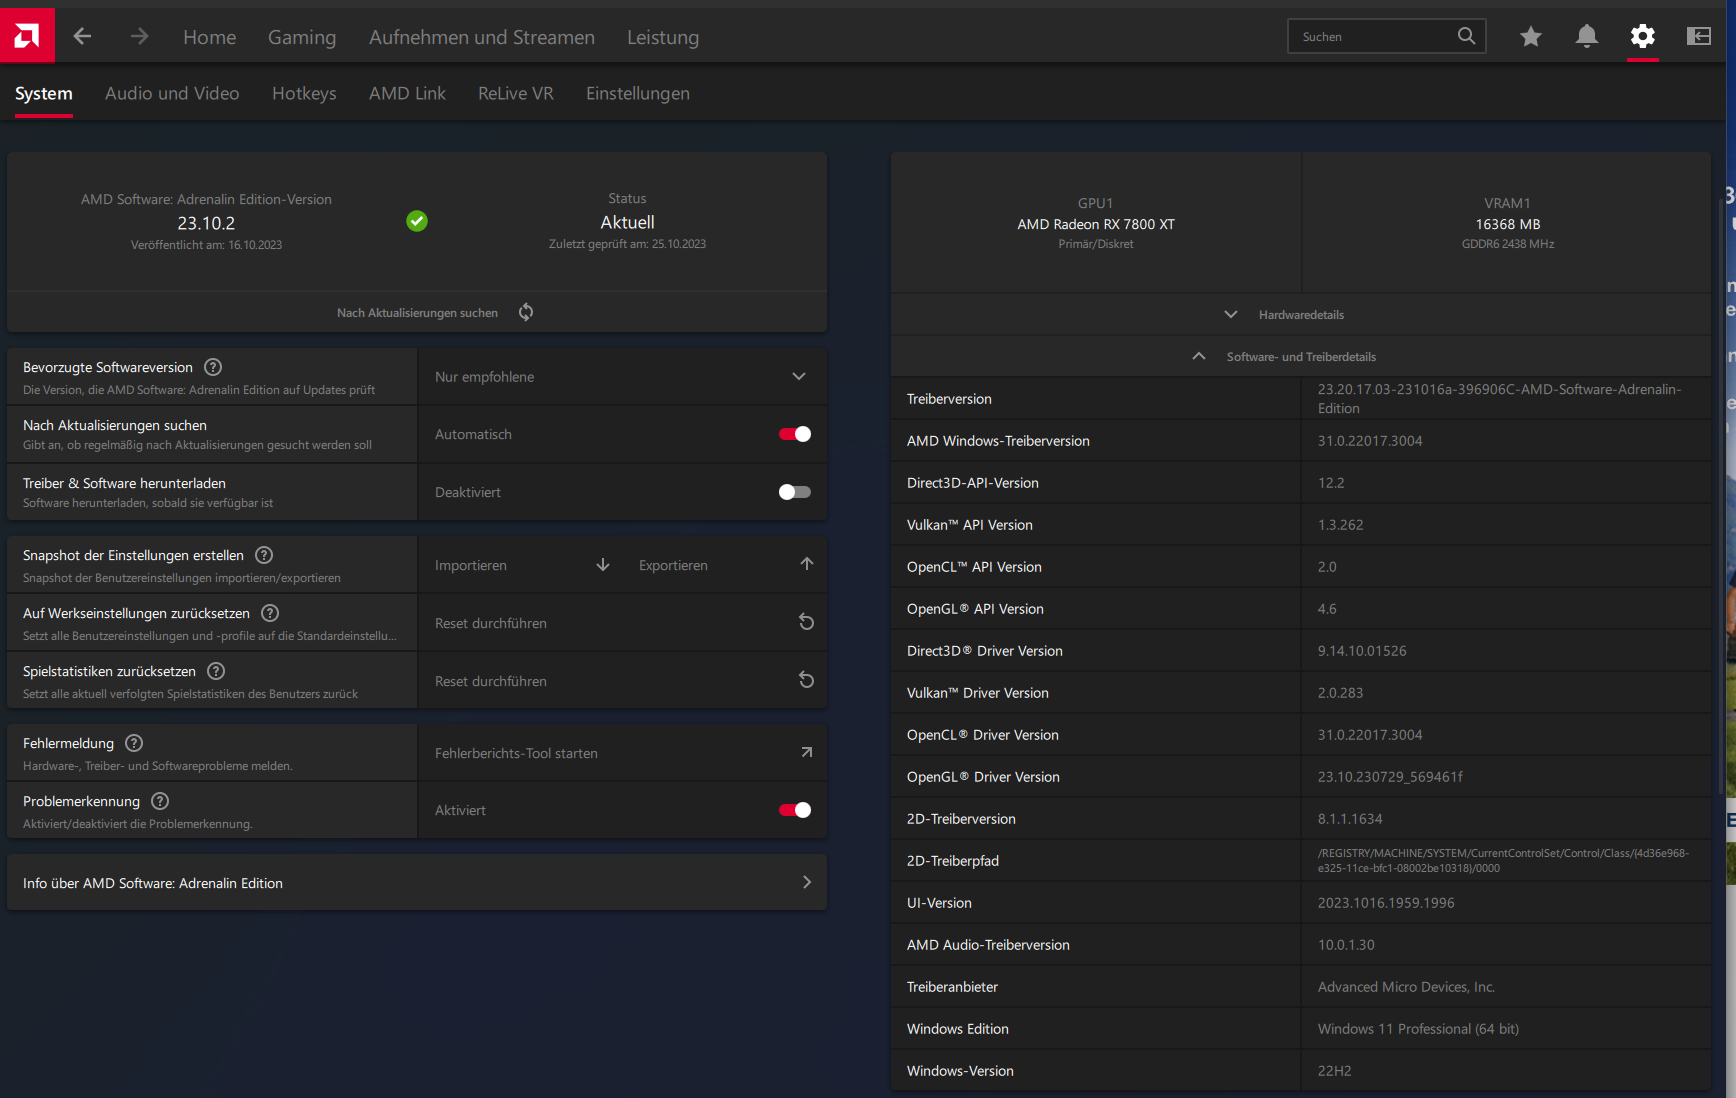Click OpenGL Driver Version value
The width and height of the screenshot is (1736, 1098).
point(1390,776)
